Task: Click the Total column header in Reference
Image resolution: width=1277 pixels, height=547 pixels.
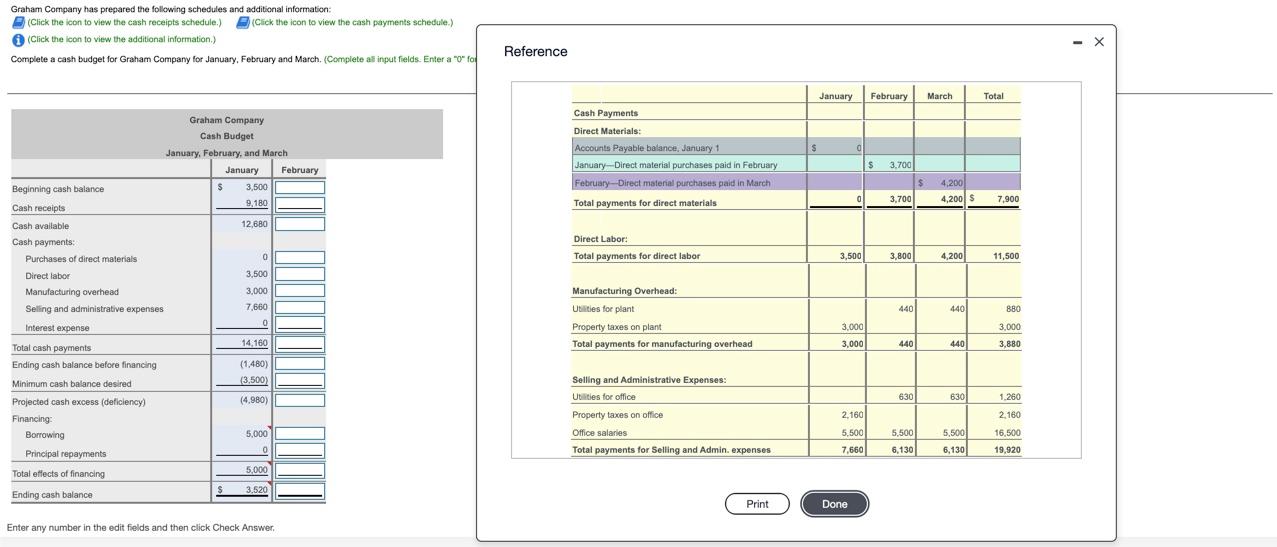Action: point(993,96)
